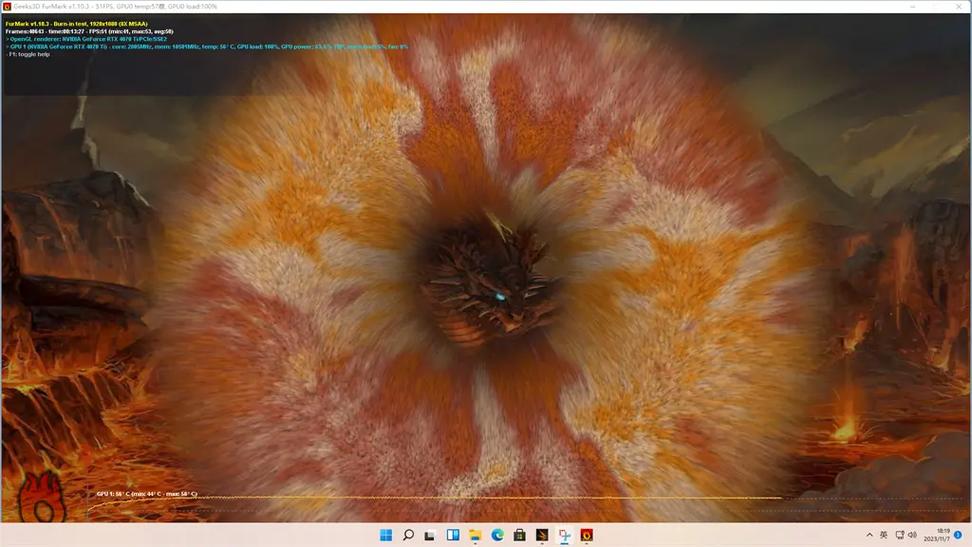
Task: Click the 'OpenGL renderer' info line
Action: point(86,39)
